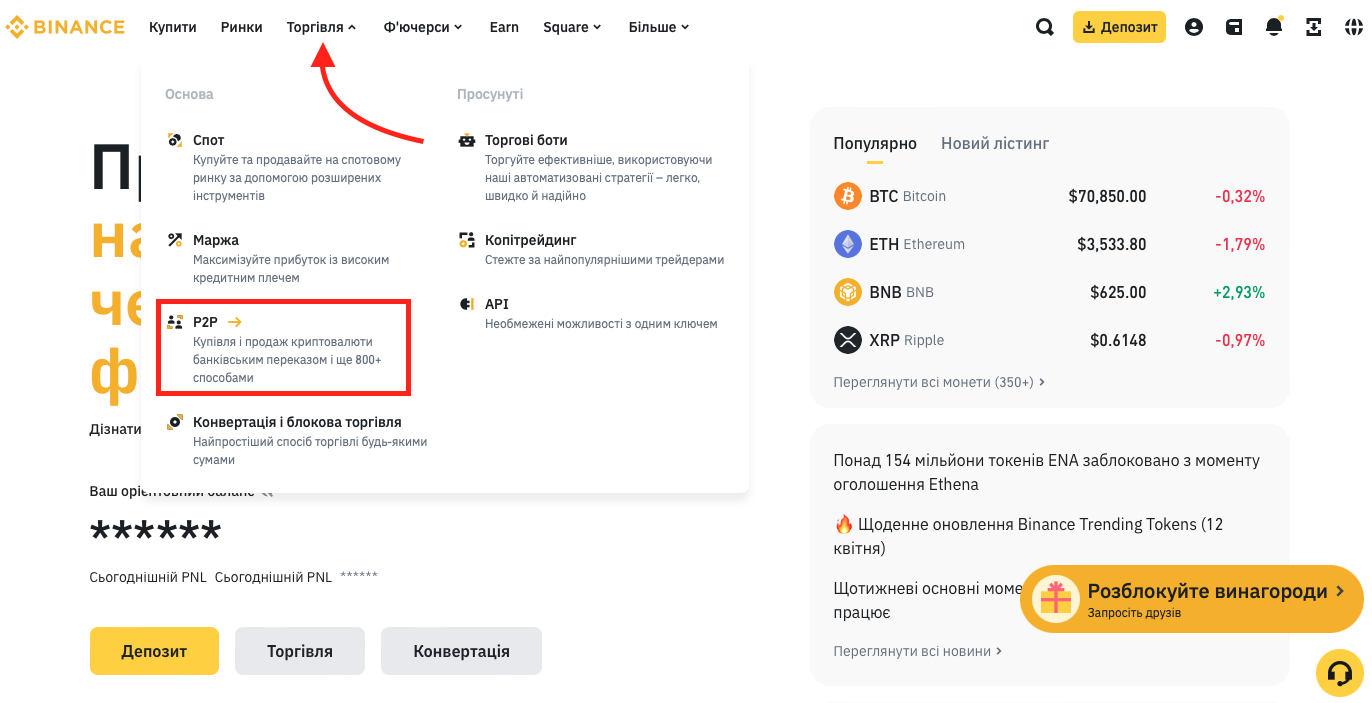Switch to the Новий лістинг tab
Viewport: 1372px width, 703px height.
coord(995,144)
